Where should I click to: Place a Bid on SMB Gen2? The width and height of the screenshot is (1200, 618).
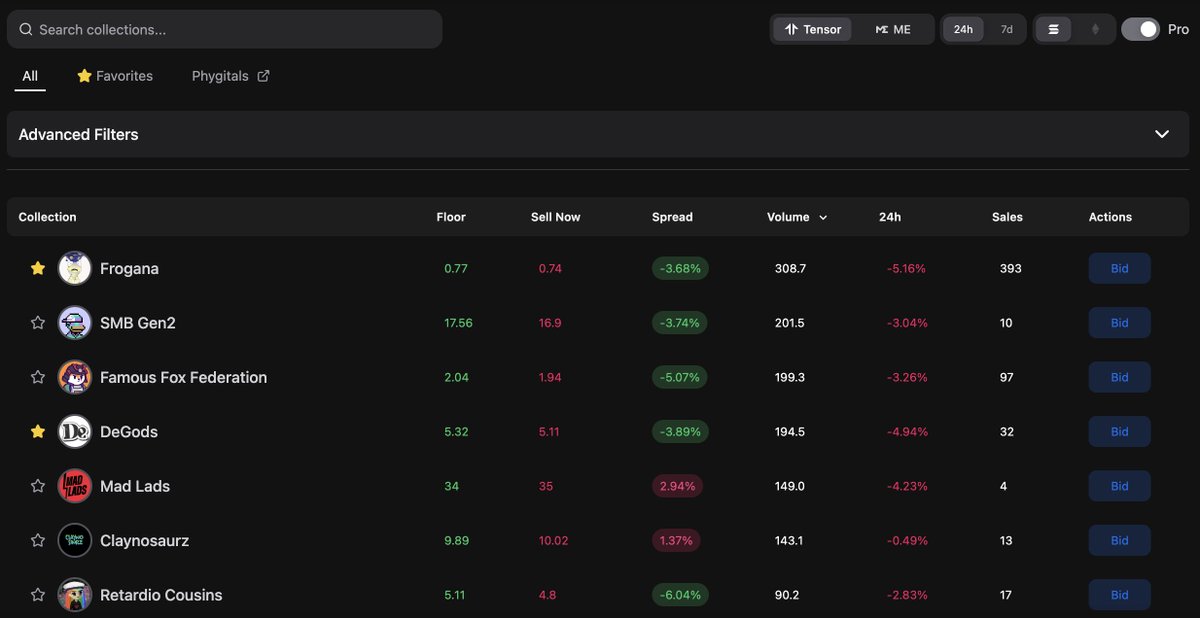1120,323
